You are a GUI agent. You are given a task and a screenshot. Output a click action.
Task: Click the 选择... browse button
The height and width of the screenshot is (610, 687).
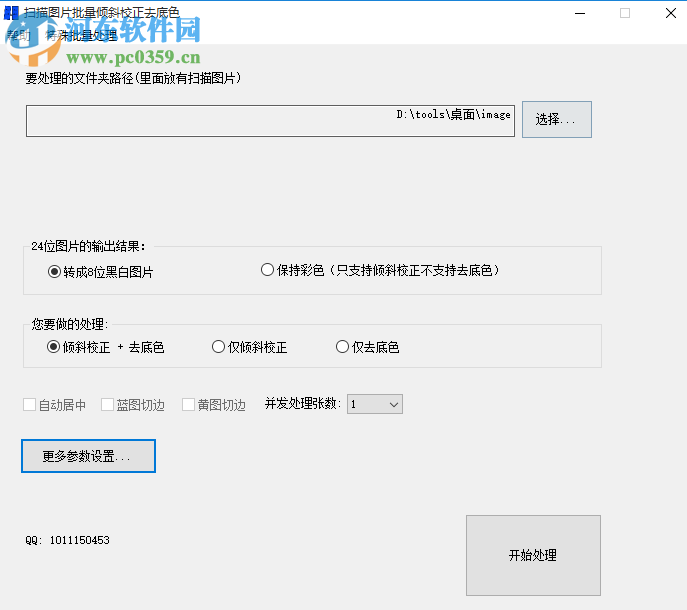point(556,119)
